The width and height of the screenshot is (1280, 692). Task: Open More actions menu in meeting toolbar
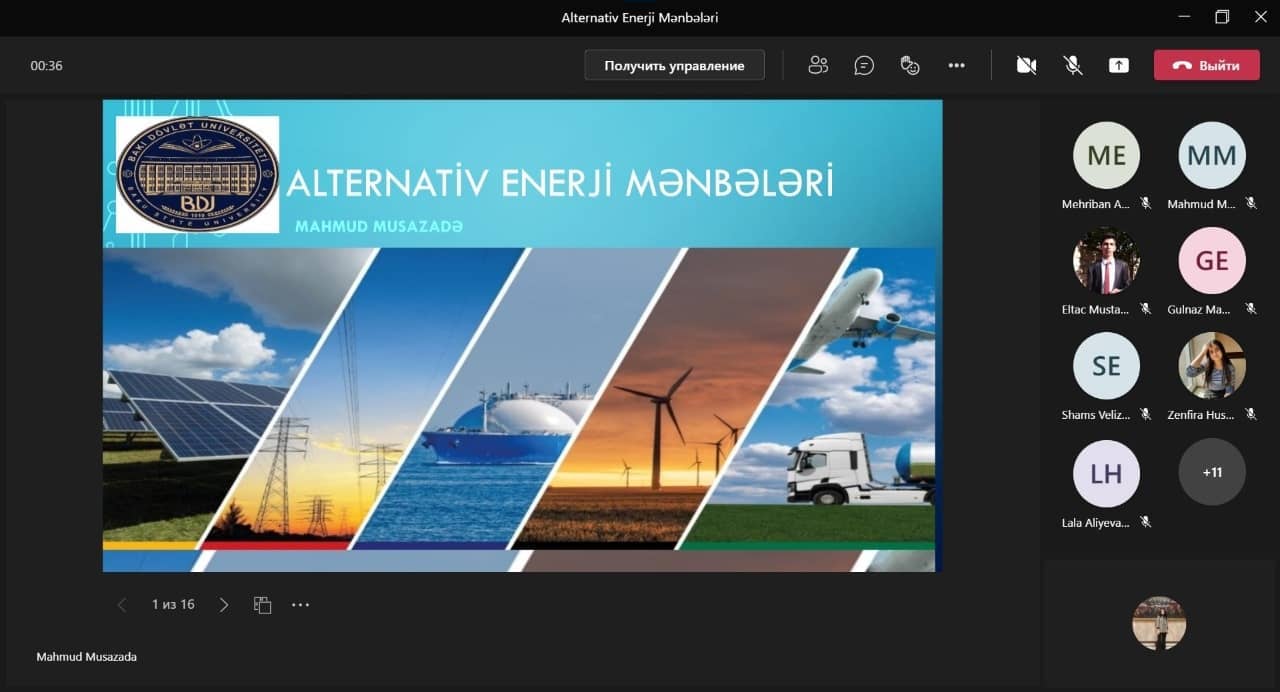click(x=956, y=65)
